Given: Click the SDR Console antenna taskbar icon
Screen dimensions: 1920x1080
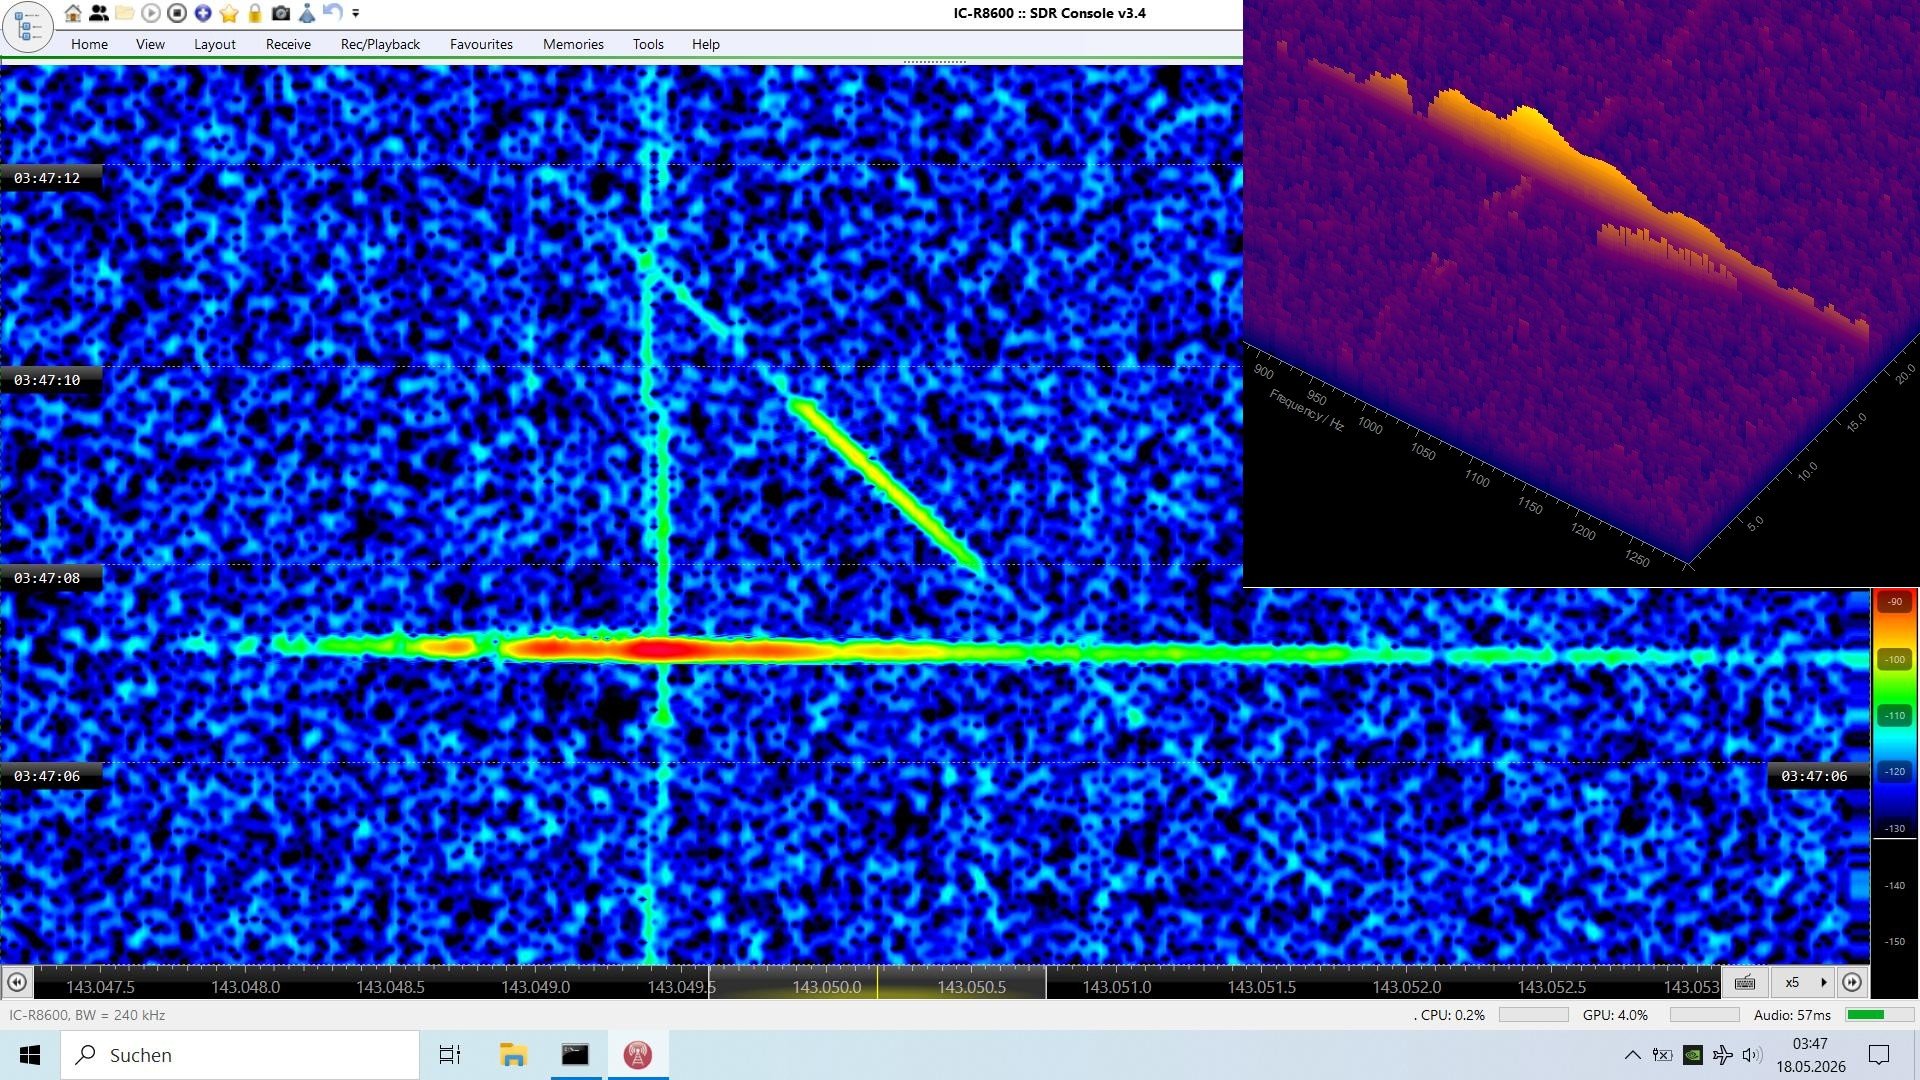Looking at the screenshot, I should [x=638, y=1055].
